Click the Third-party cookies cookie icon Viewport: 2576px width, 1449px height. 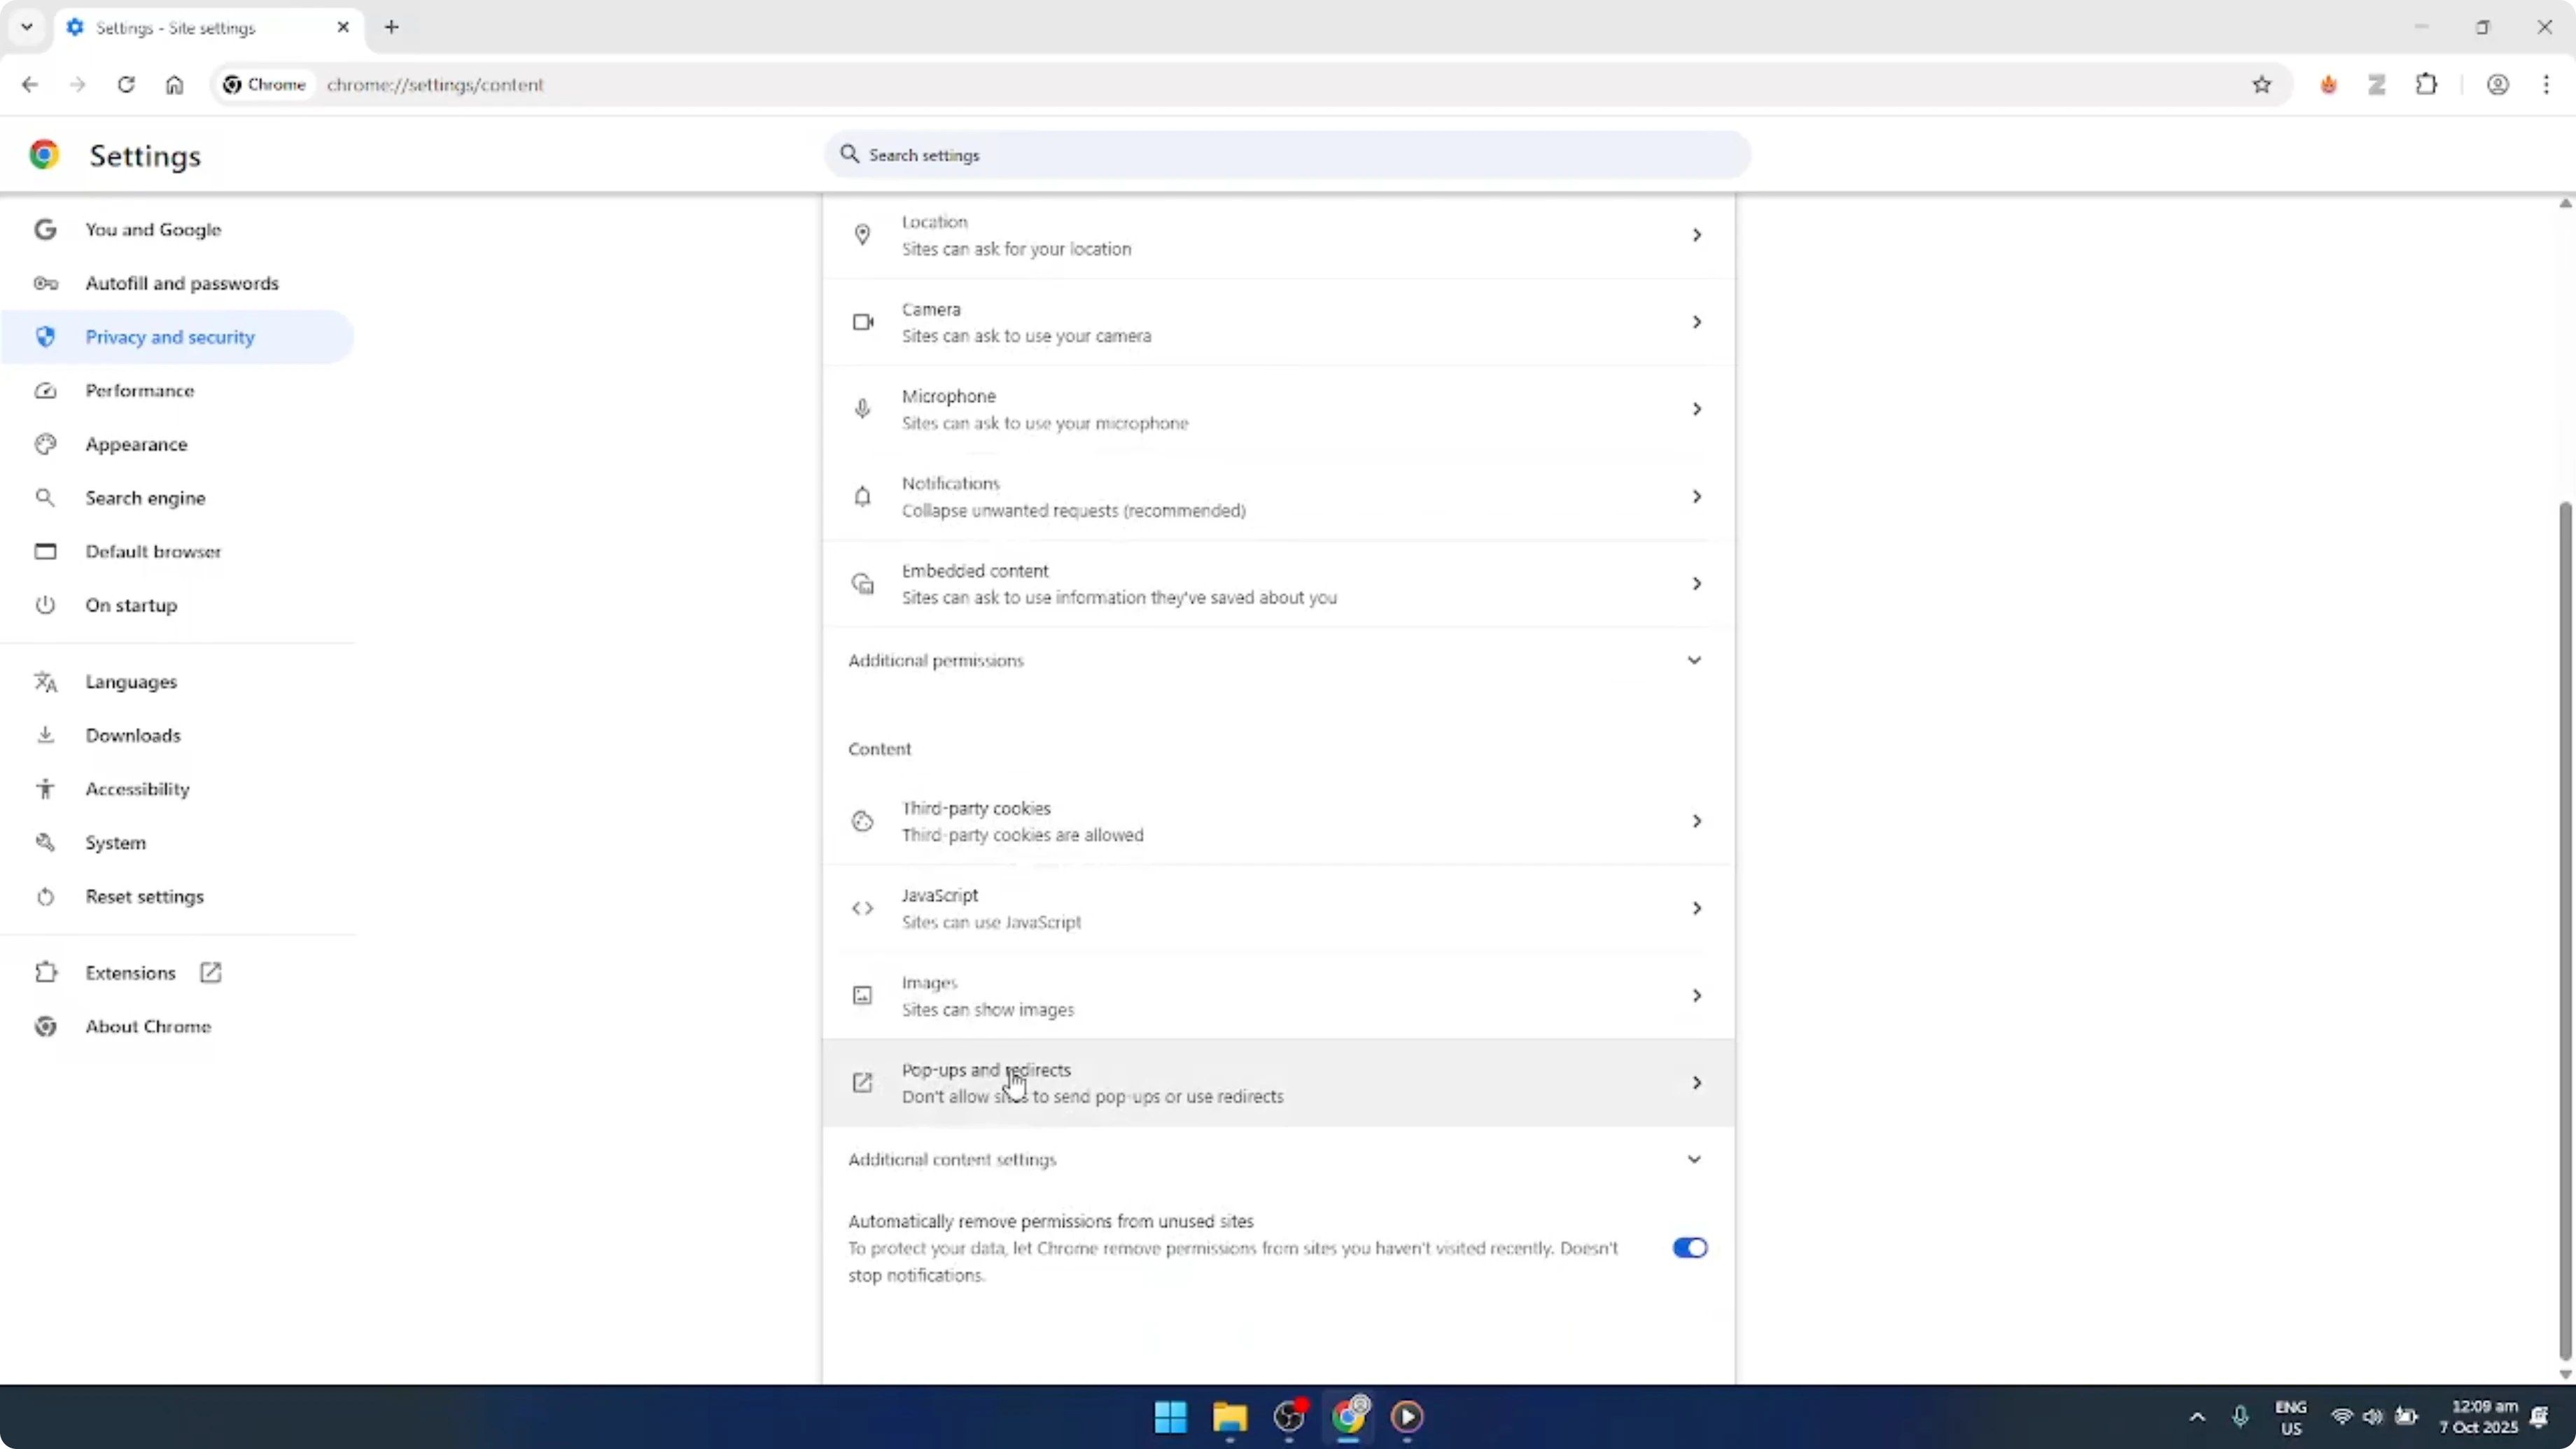click(x=861, y=820)
